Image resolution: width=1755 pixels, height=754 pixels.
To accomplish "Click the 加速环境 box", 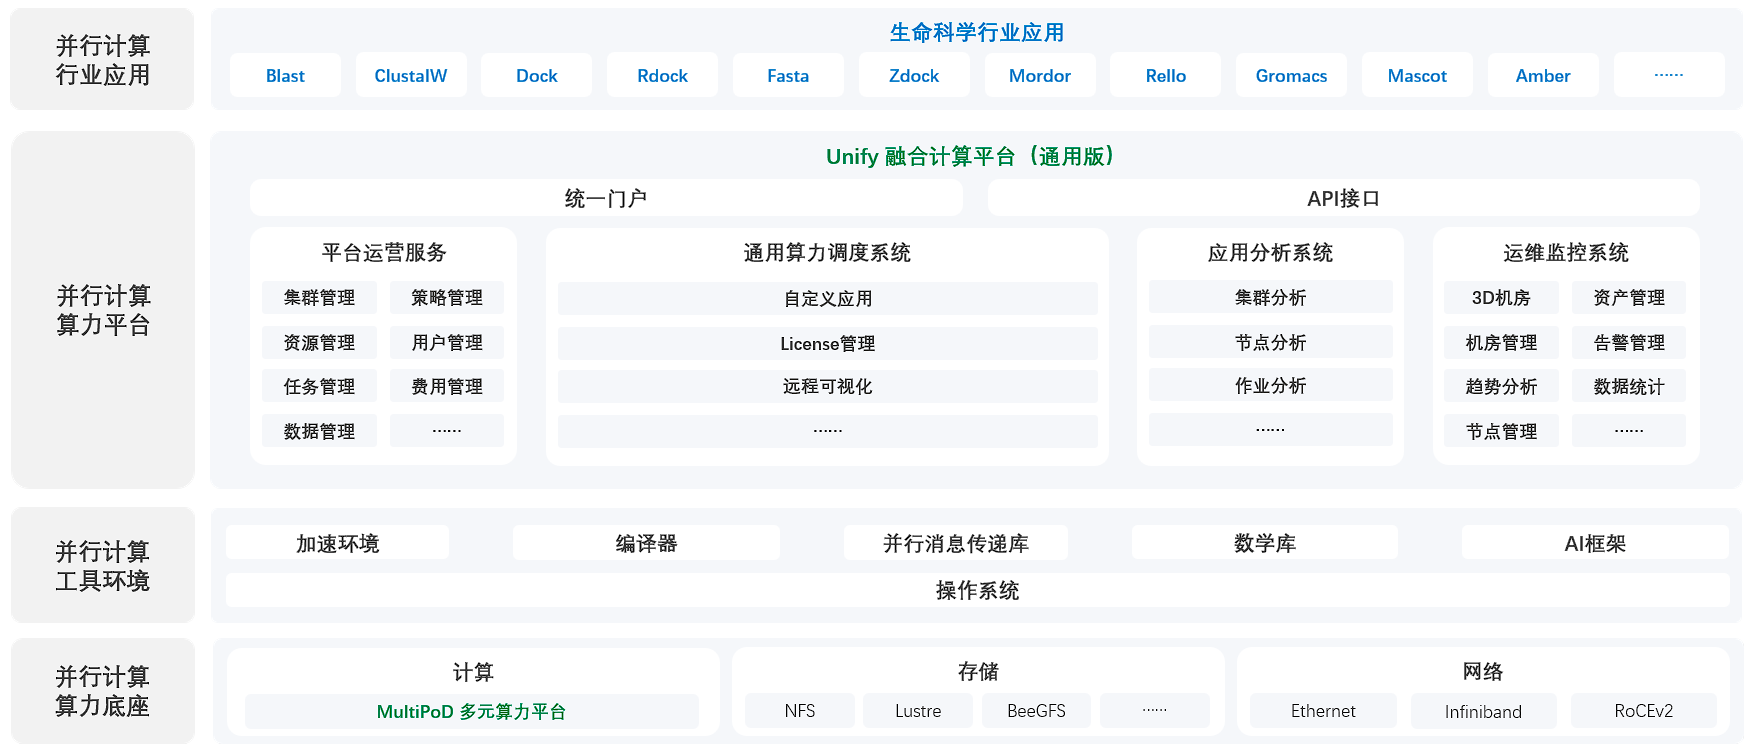I will (x=338, y=543).
